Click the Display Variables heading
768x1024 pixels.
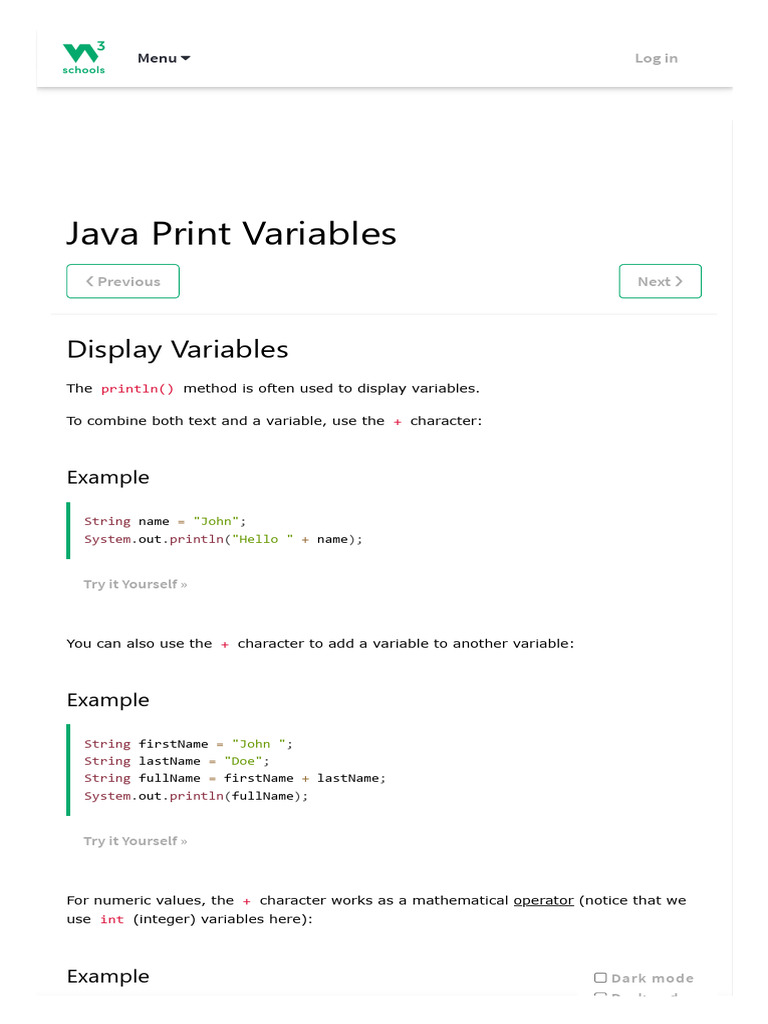pos(177,349)
